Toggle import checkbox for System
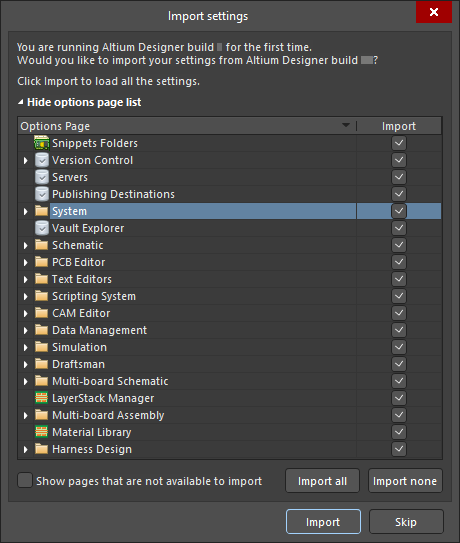Viewport: 460px width, 543px height. click(x=399, y=211)
